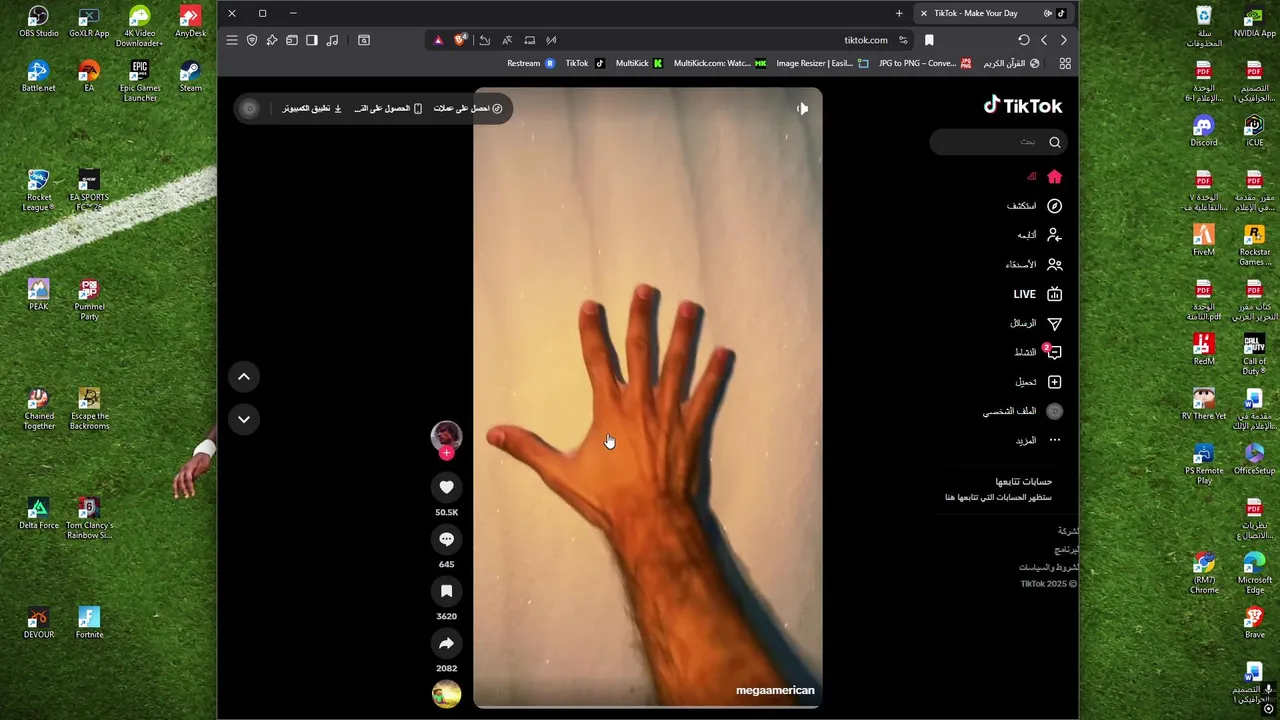Screen dimensions: 1280x720
Task: Open Epic Games Launcher desktop shortcut
Action: 140,81
